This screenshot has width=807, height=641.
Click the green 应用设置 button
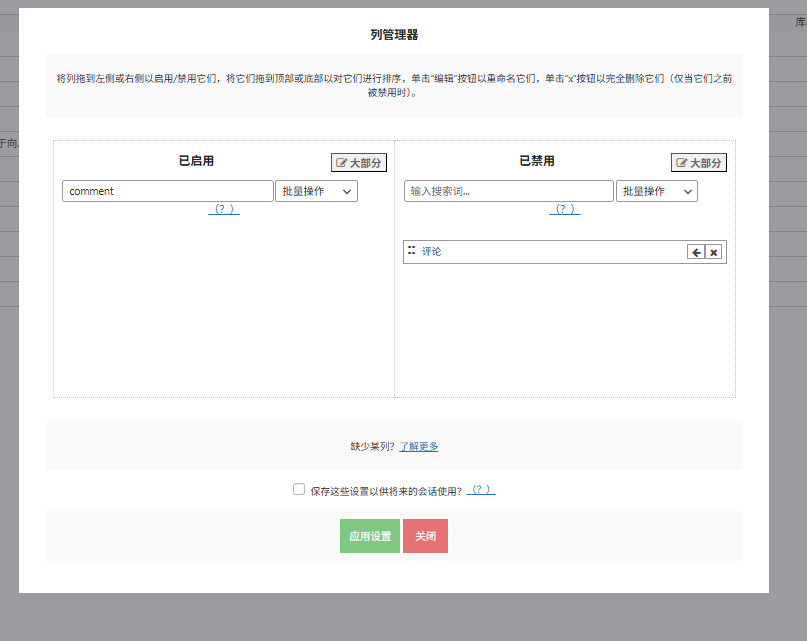[x=368, y=535]
